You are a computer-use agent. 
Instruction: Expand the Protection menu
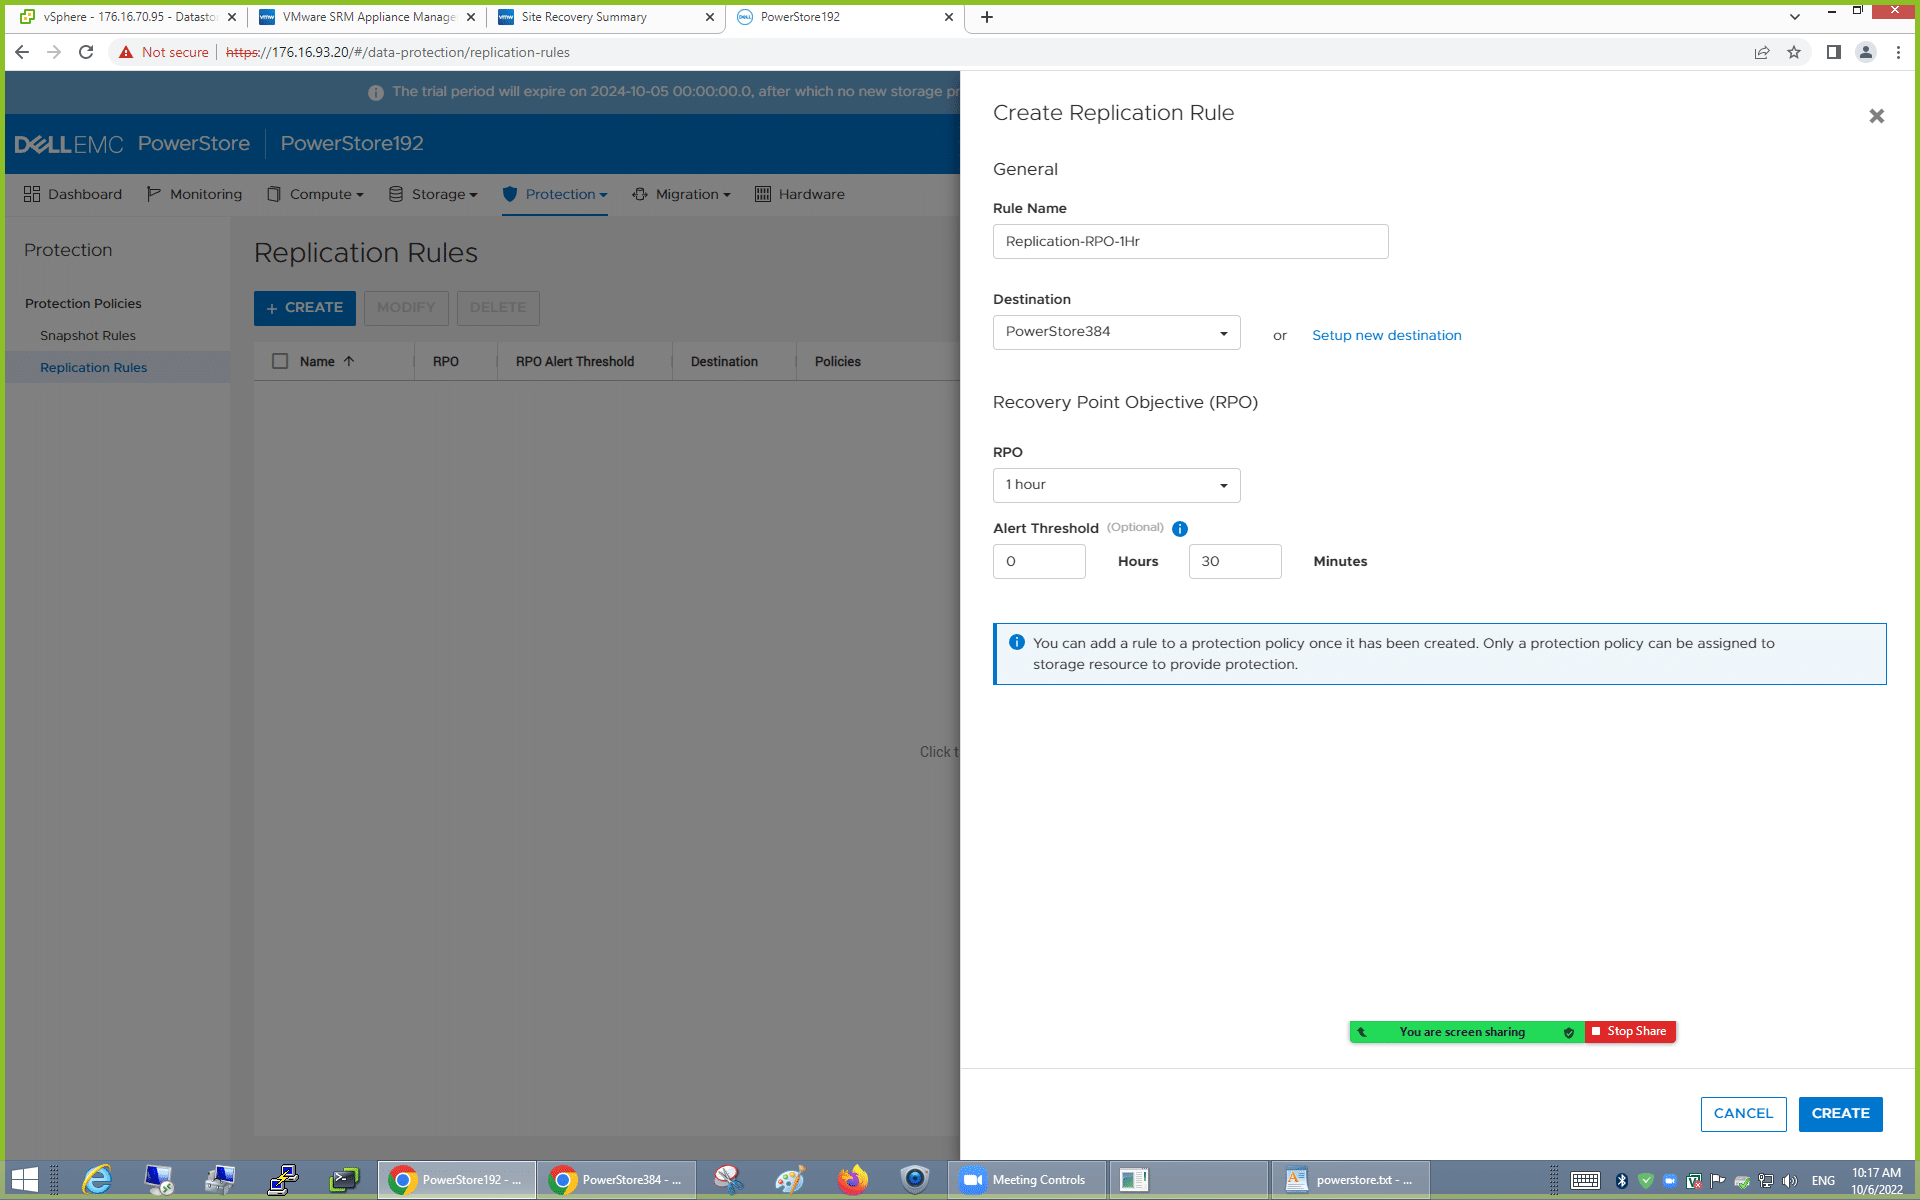(555, 194)
